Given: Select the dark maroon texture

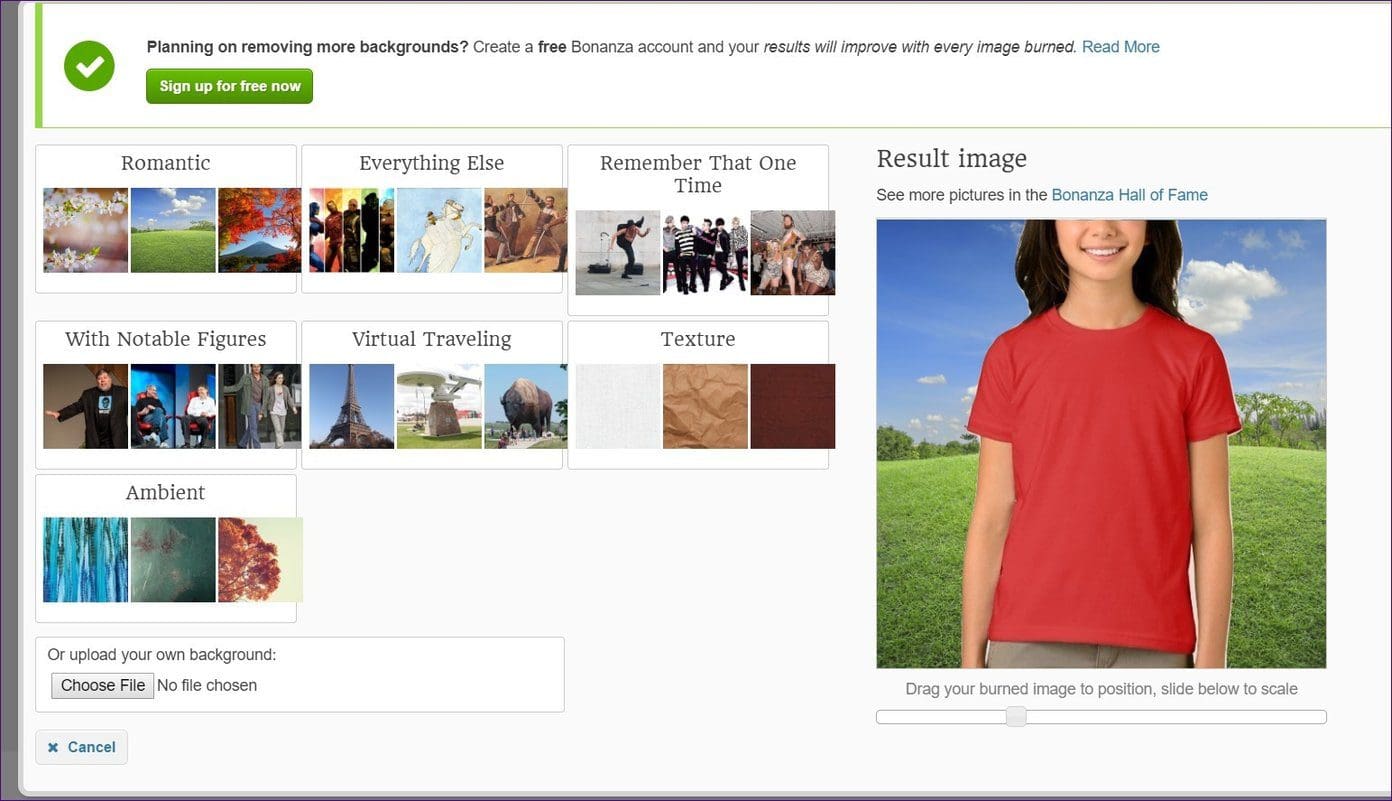Looking at the screenshot, I should pyautogui.click(x=793, y=406).
